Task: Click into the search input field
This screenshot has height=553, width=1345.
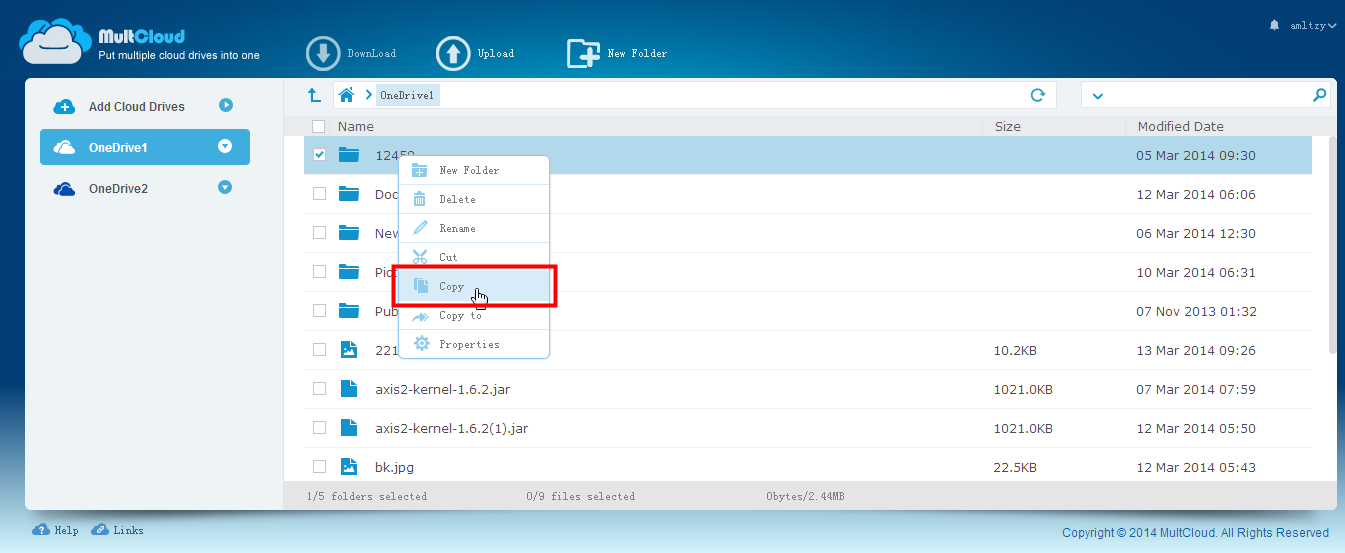Action: [1205, 95]
